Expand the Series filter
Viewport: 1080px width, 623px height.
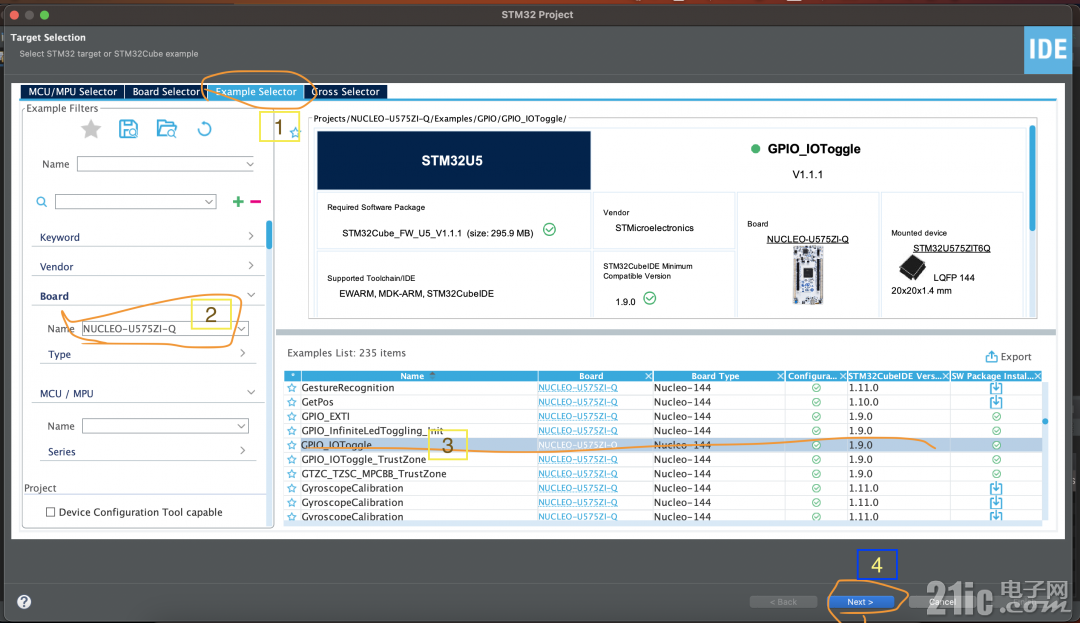[x=242, y=450]
